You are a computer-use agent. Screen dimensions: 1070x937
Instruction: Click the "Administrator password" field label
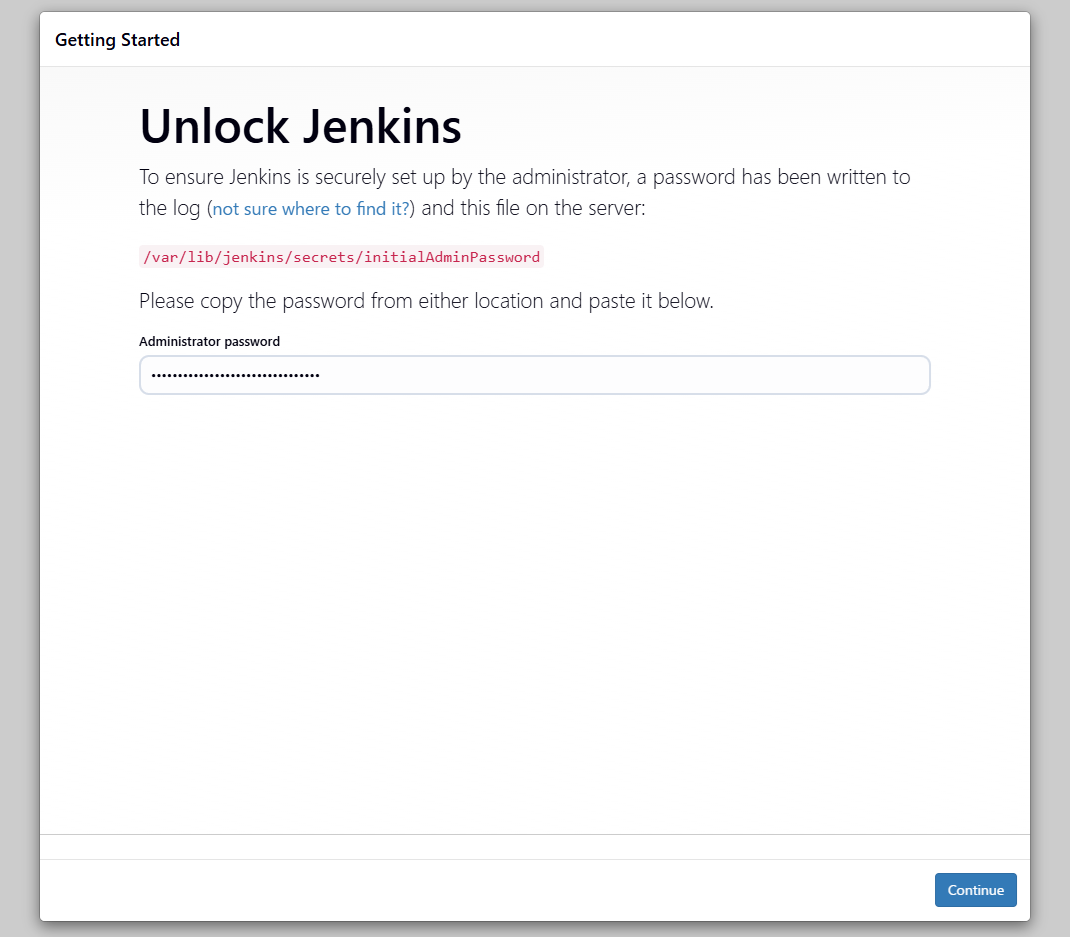tap(209, 341)
